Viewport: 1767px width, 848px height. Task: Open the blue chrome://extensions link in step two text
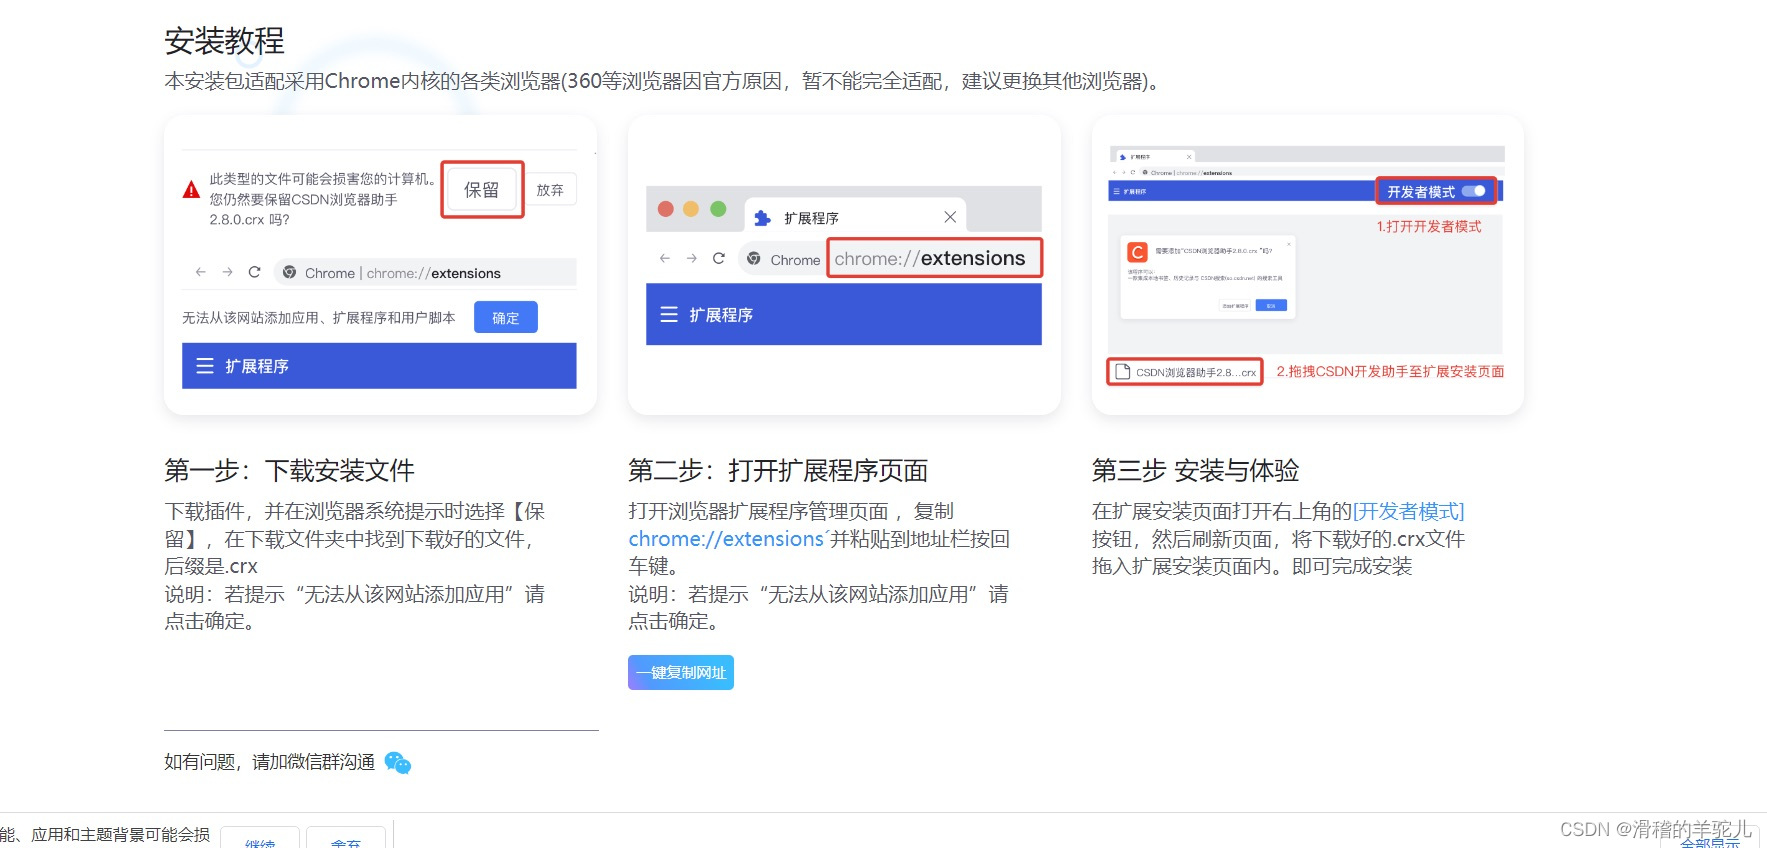click(726, 539)
